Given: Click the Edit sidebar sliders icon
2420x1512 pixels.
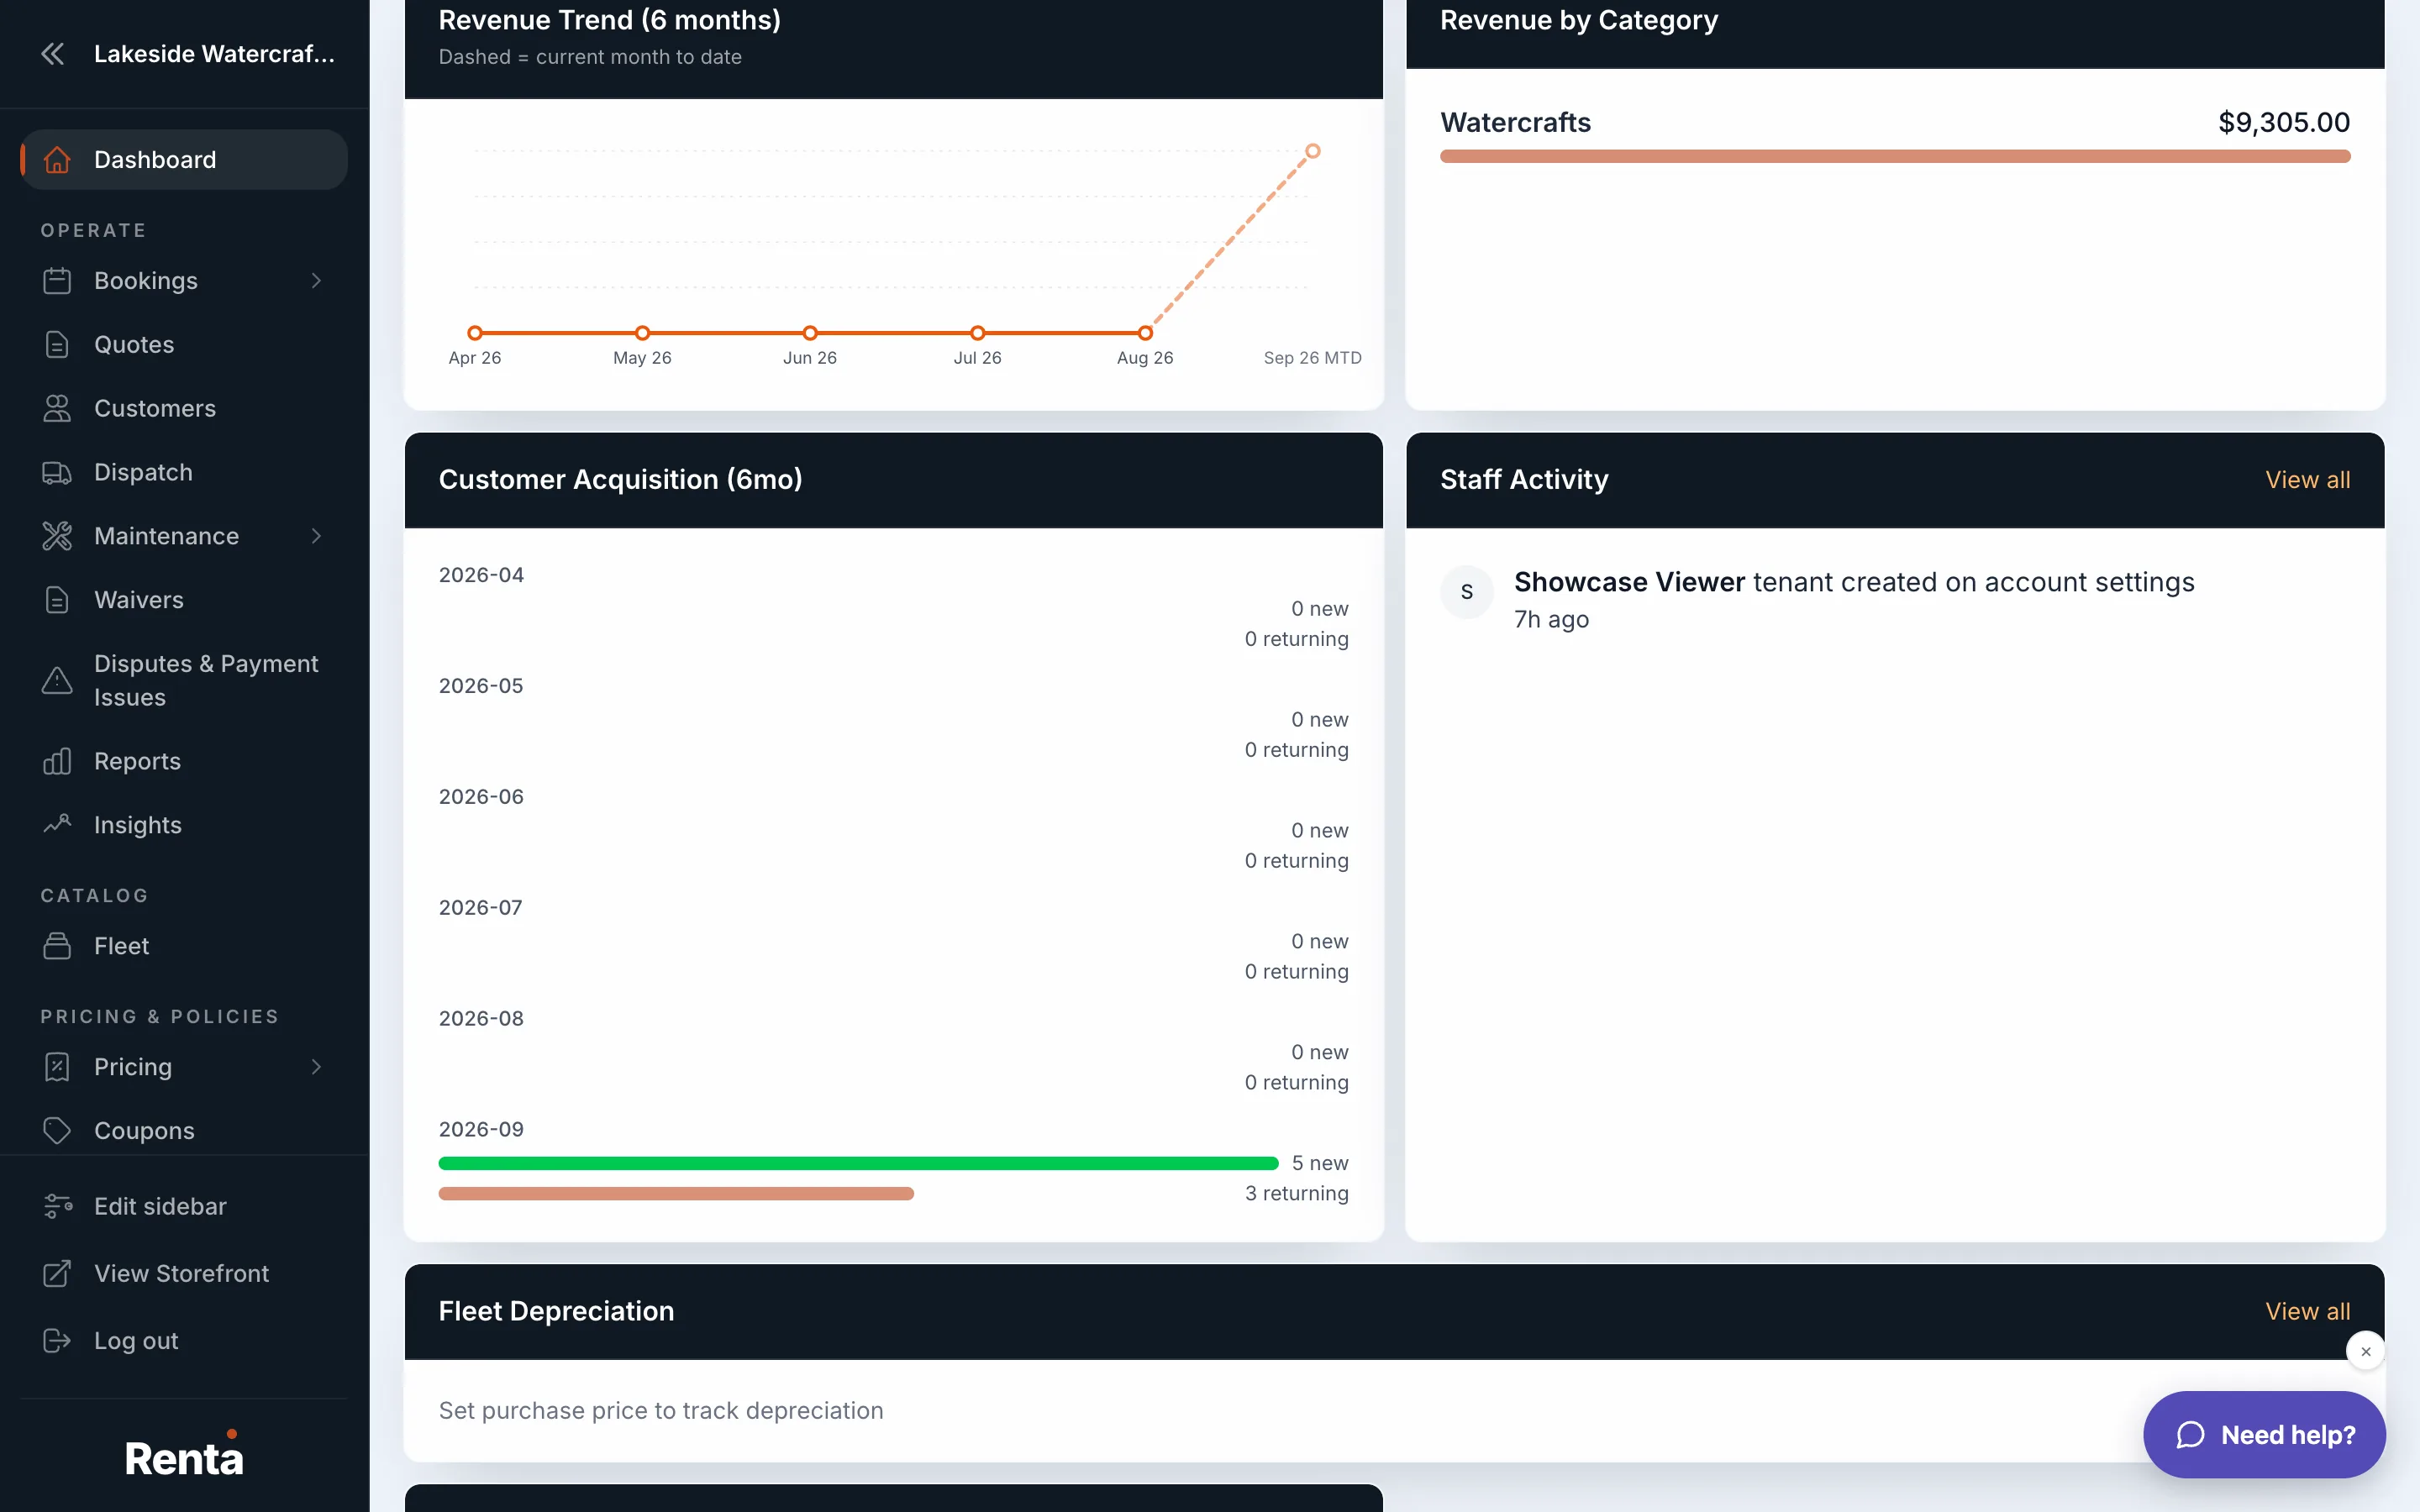Looking at the screenshot, I should pyautogui.click(x=57, y=1207).
